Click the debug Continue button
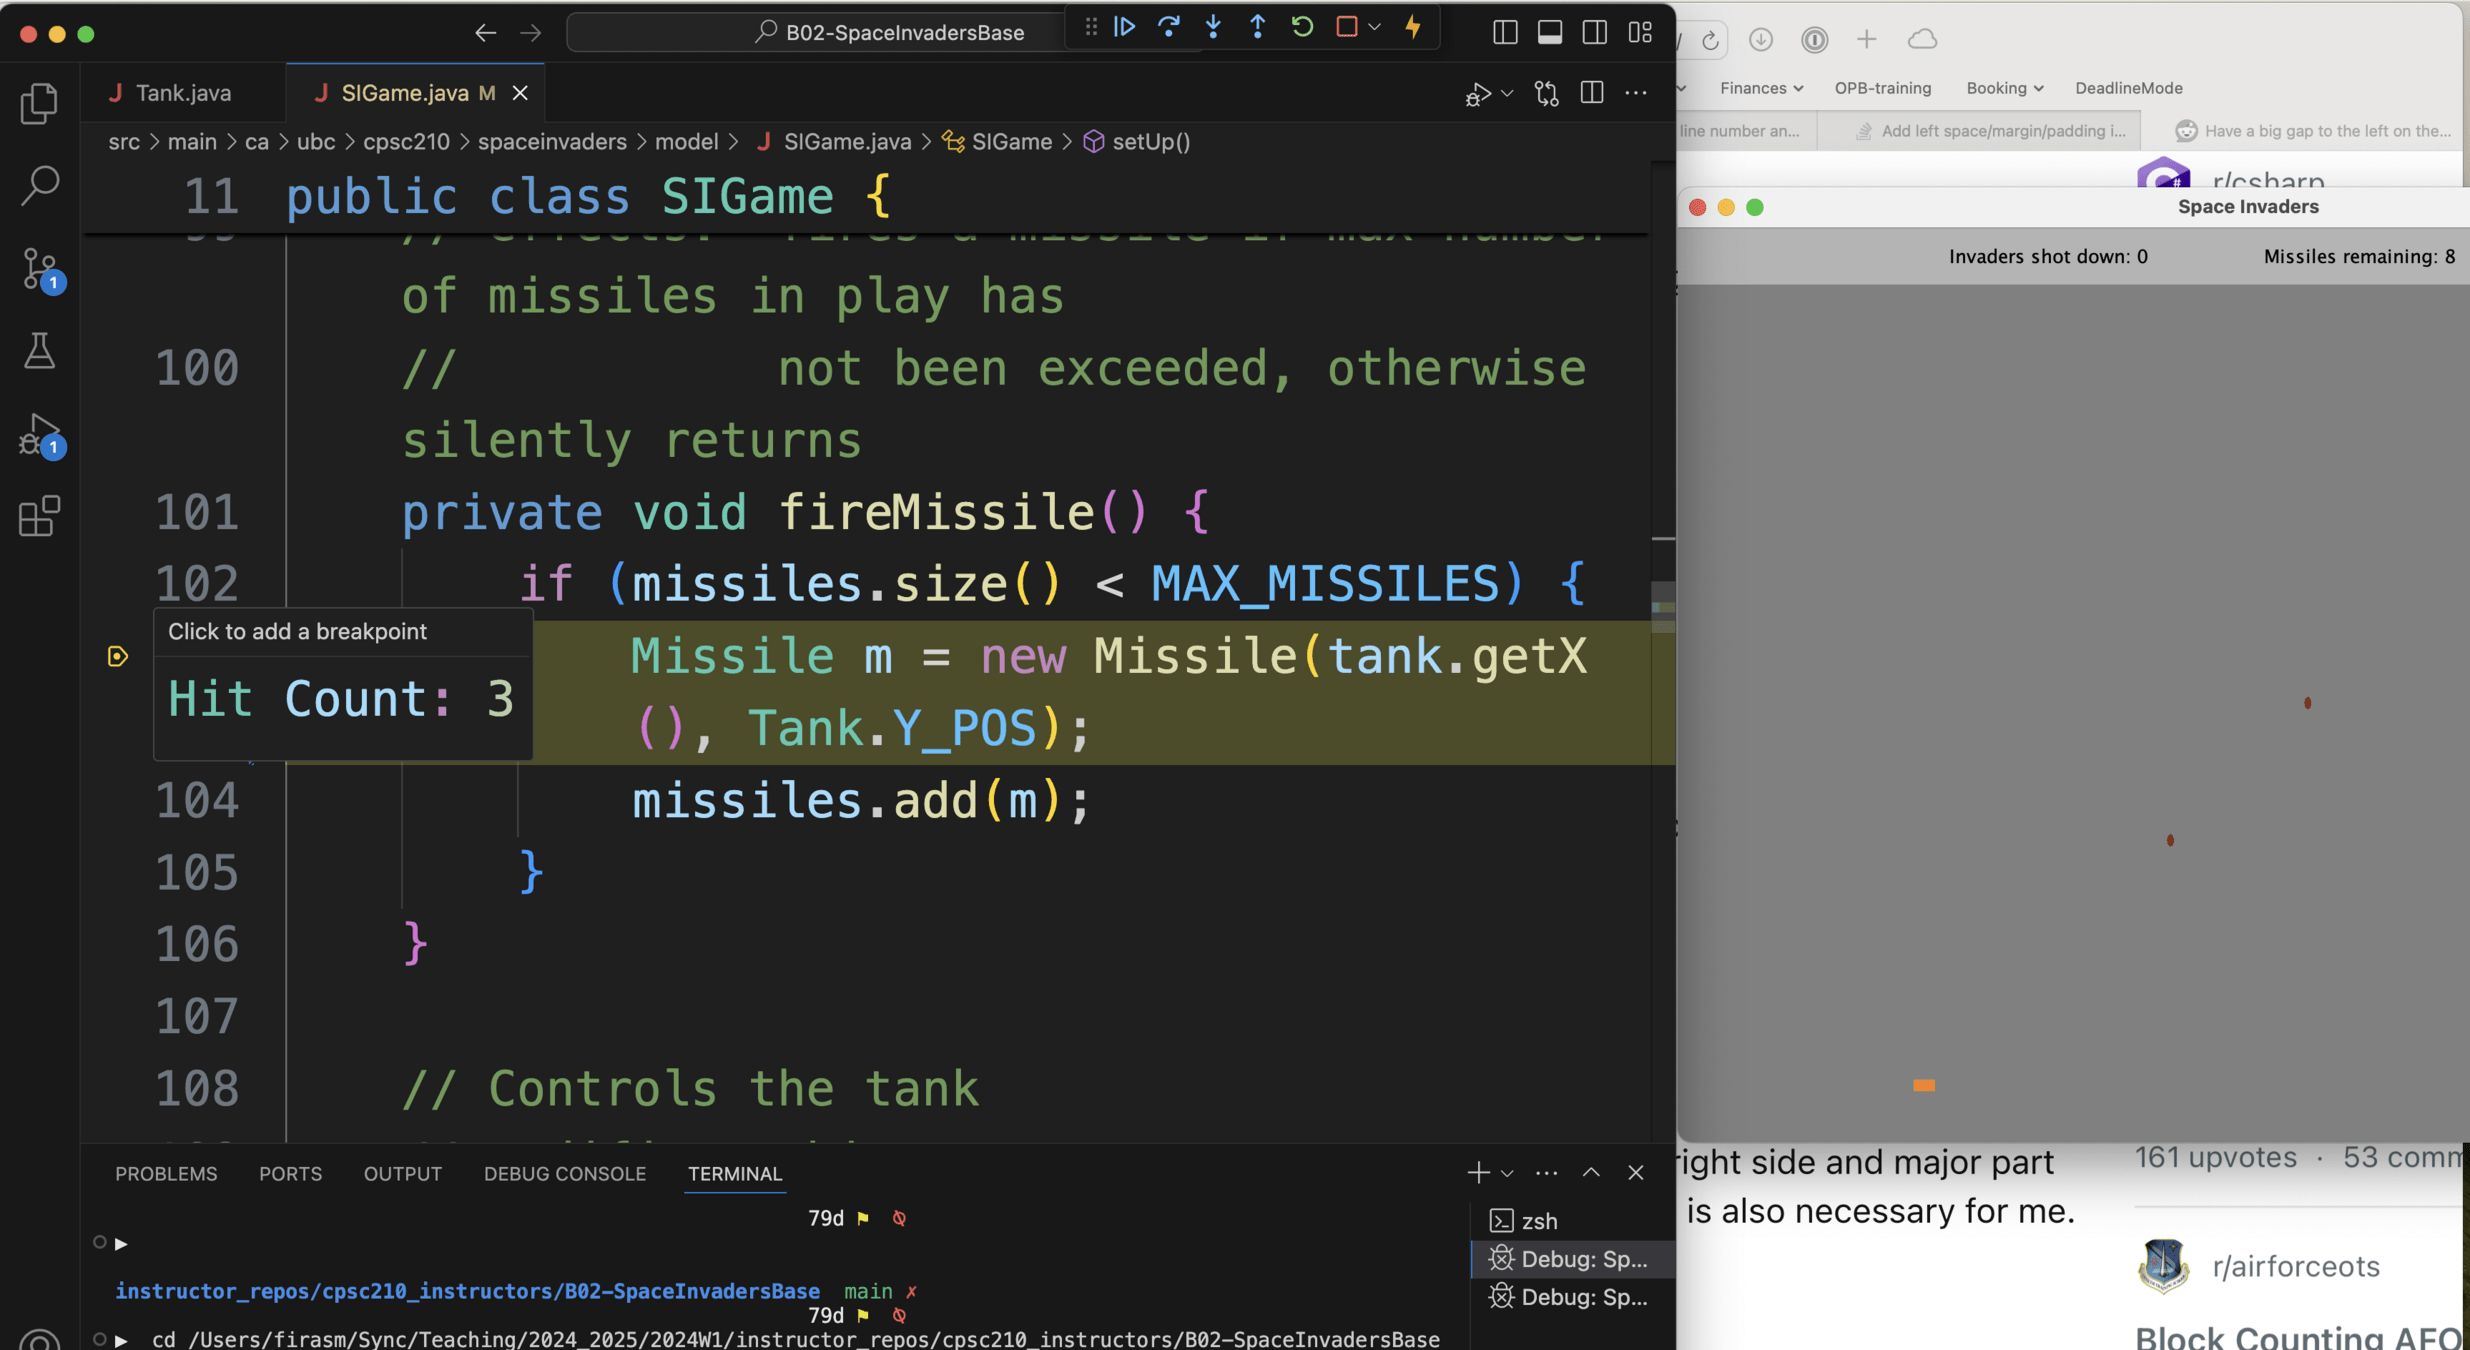 1124,27
